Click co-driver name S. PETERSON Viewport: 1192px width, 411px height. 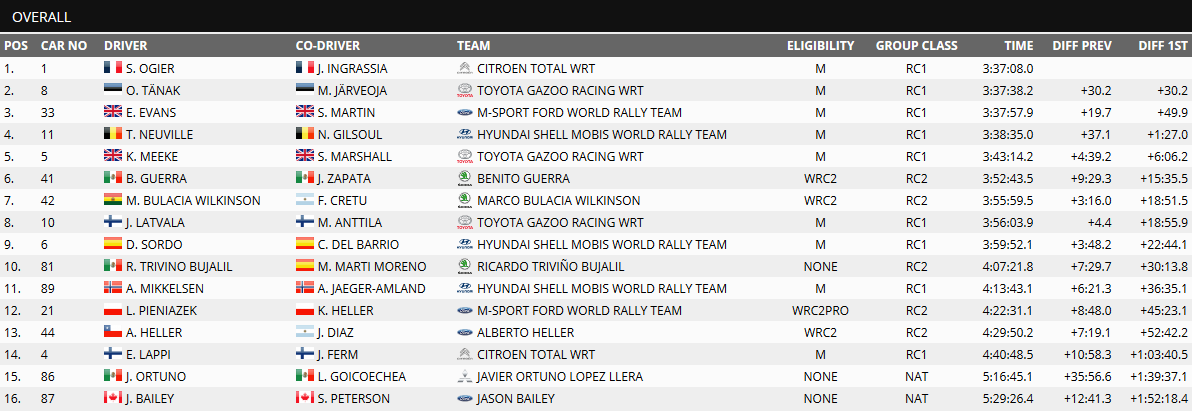354,399
